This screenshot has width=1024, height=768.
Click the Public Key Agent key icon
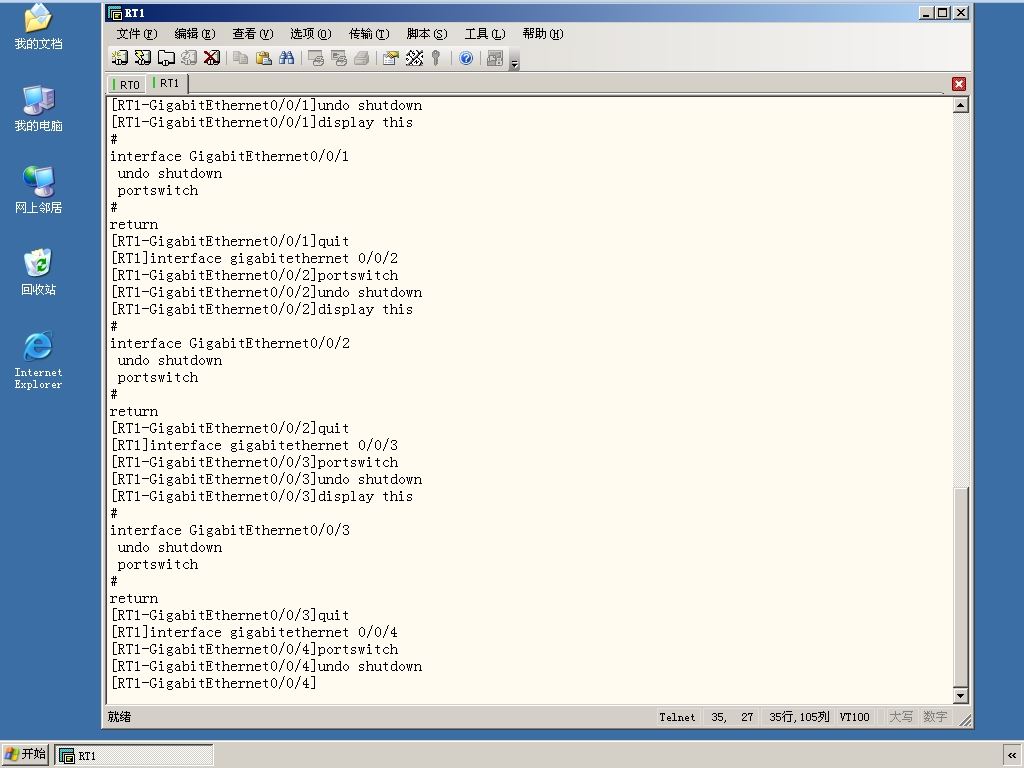point(436,58)
